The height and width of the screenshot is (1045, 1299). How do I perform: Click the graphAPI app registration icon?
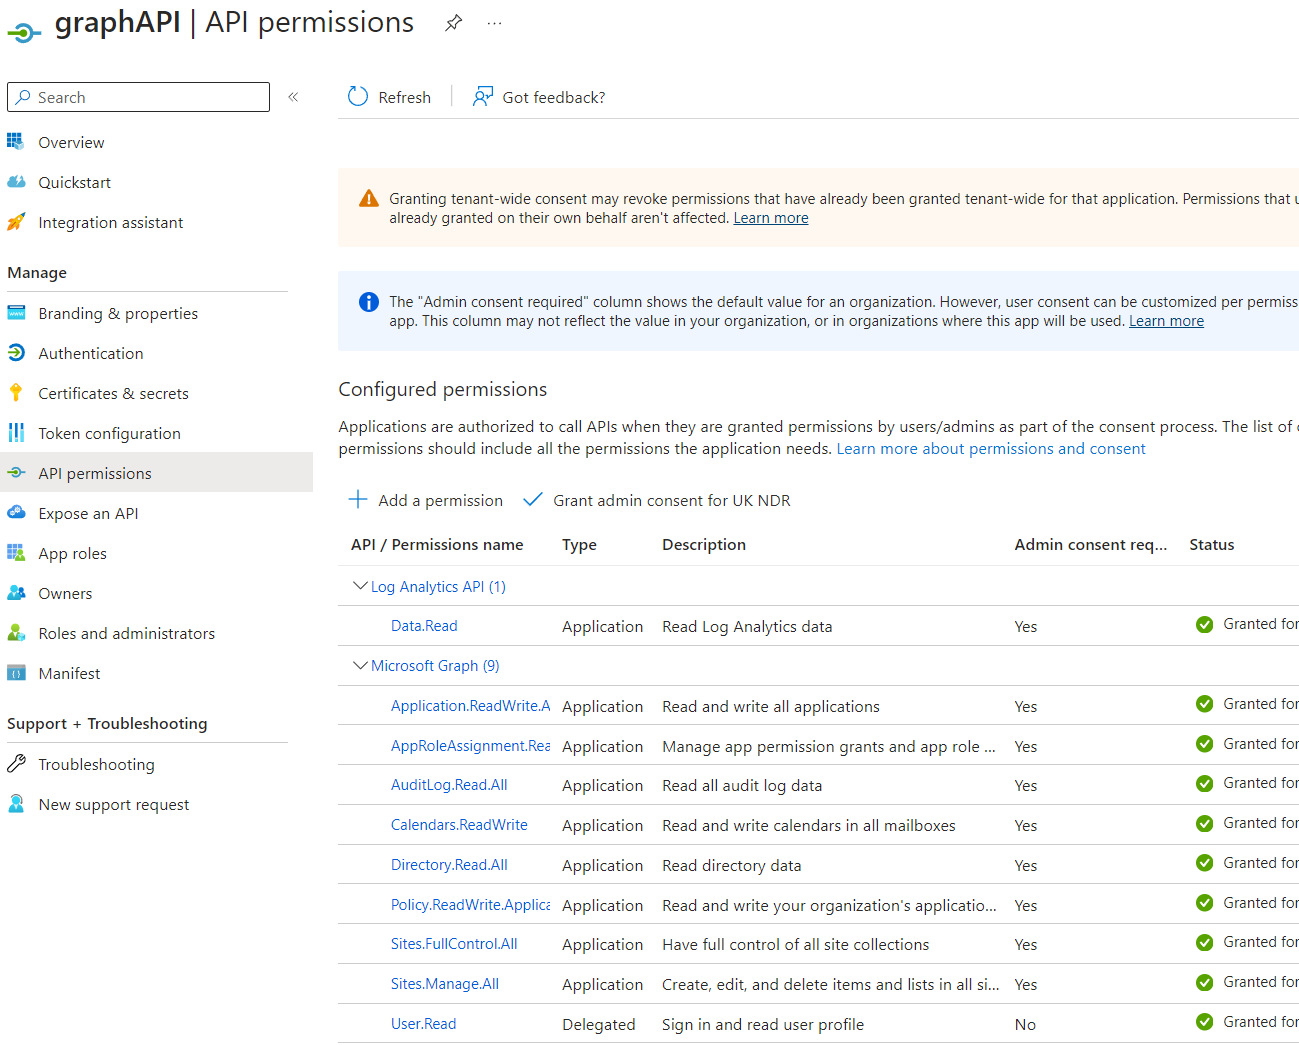[23, 33]
